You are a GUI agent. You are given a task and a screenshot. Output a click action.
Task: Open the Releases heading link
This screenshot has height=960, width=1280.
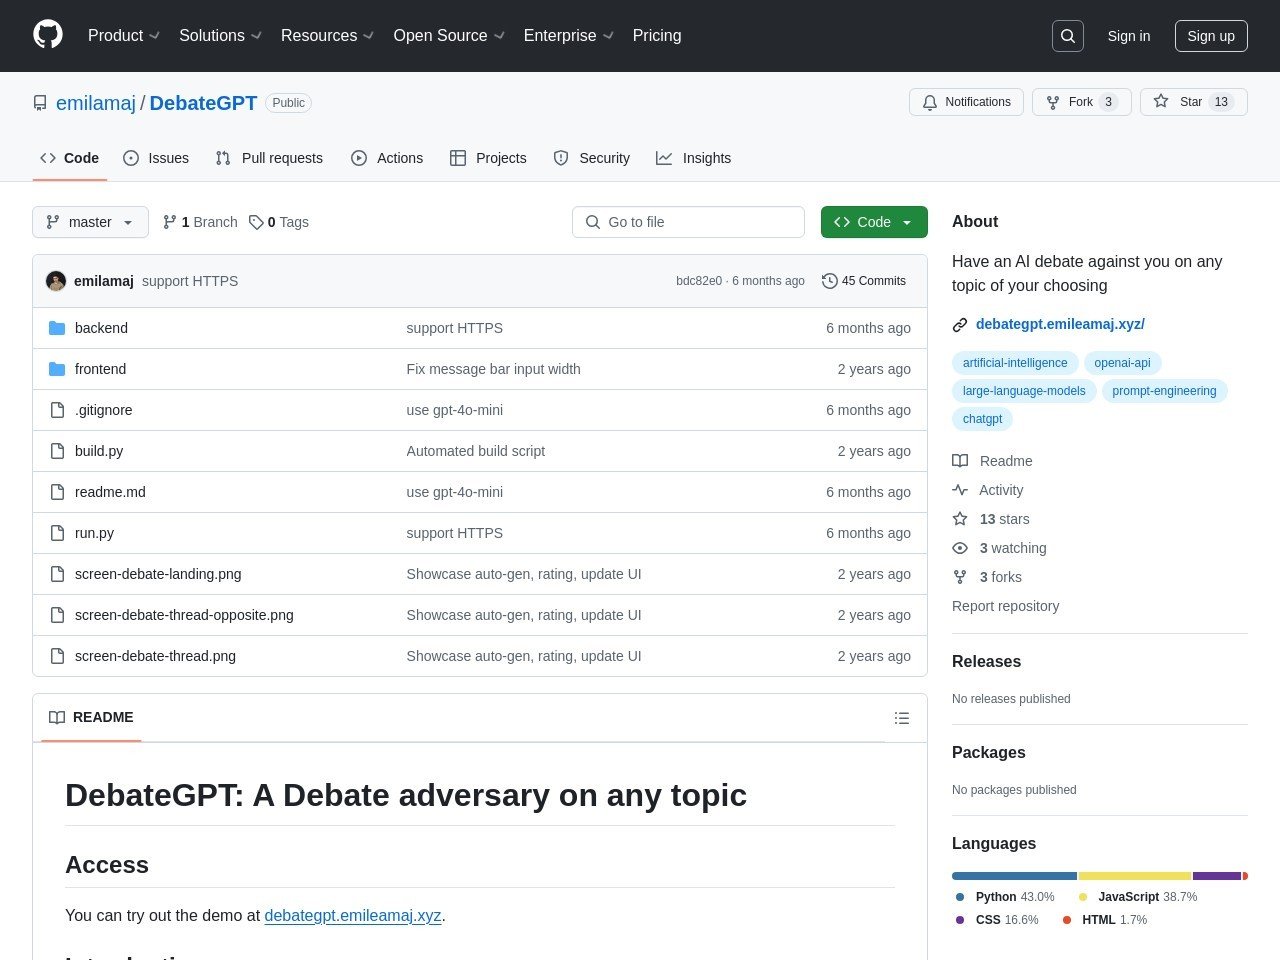coord(986,662)
